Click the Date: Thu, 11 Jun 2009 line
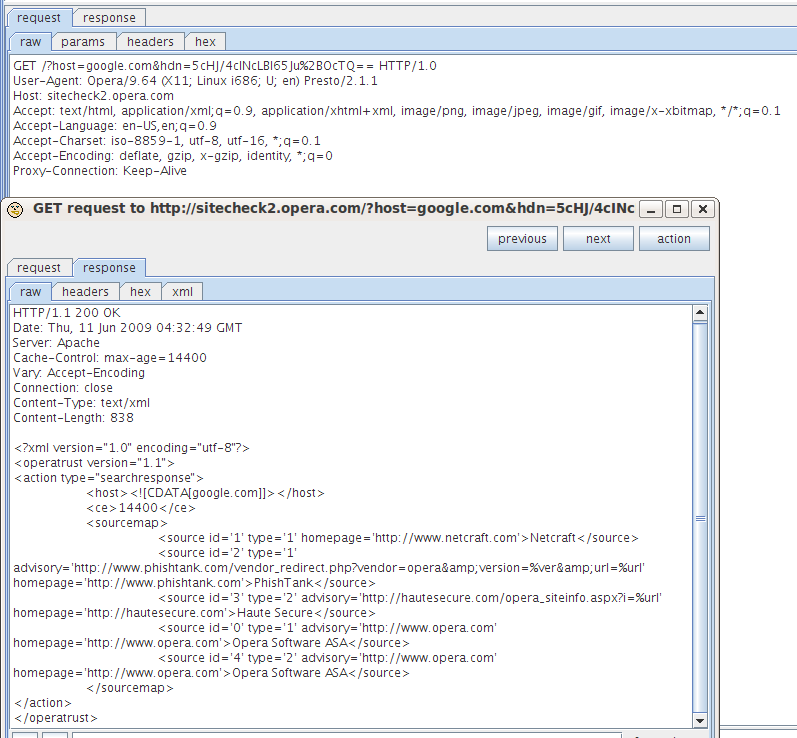797x738 pixels. click(x=128, y=328)
